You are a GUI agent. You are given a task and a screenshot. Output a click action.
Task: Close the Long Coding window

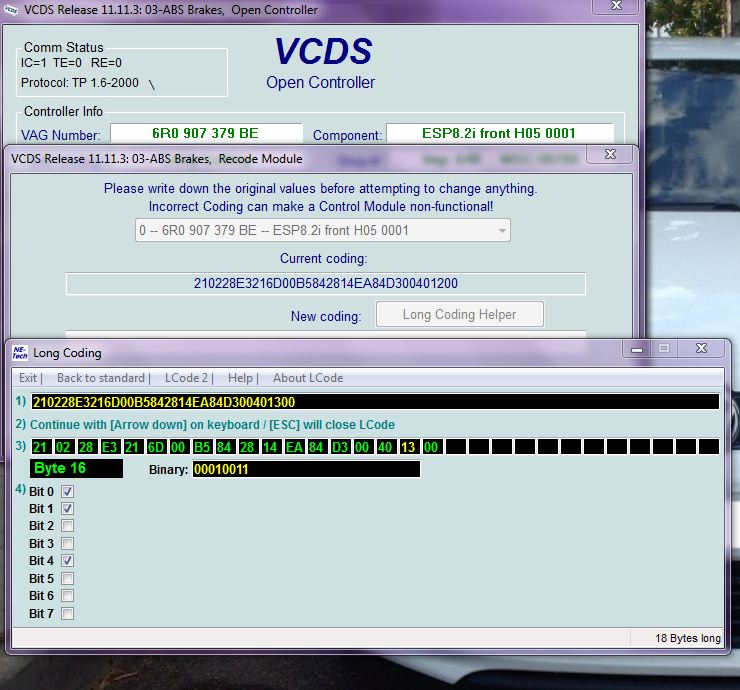(701, 348)
